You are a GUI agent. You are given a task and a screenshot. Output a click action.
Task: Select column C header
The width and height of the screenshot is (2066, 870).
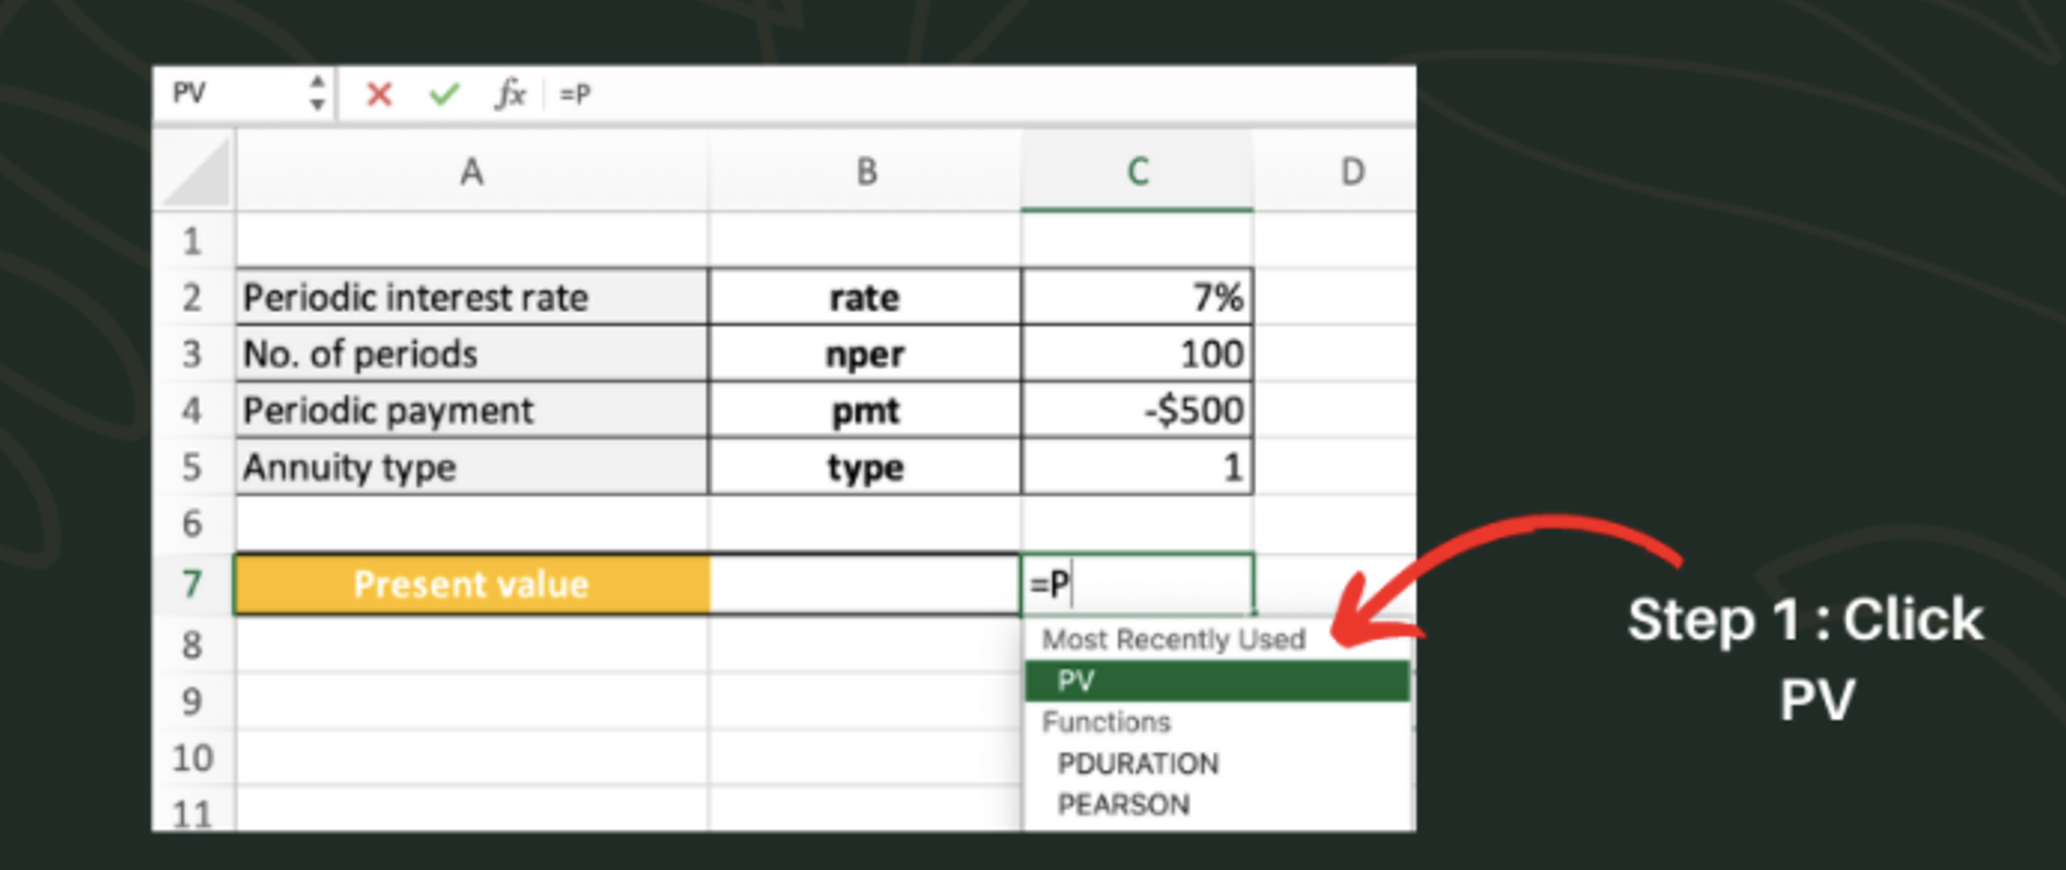pyautogui.click(x=1137, y=172)
